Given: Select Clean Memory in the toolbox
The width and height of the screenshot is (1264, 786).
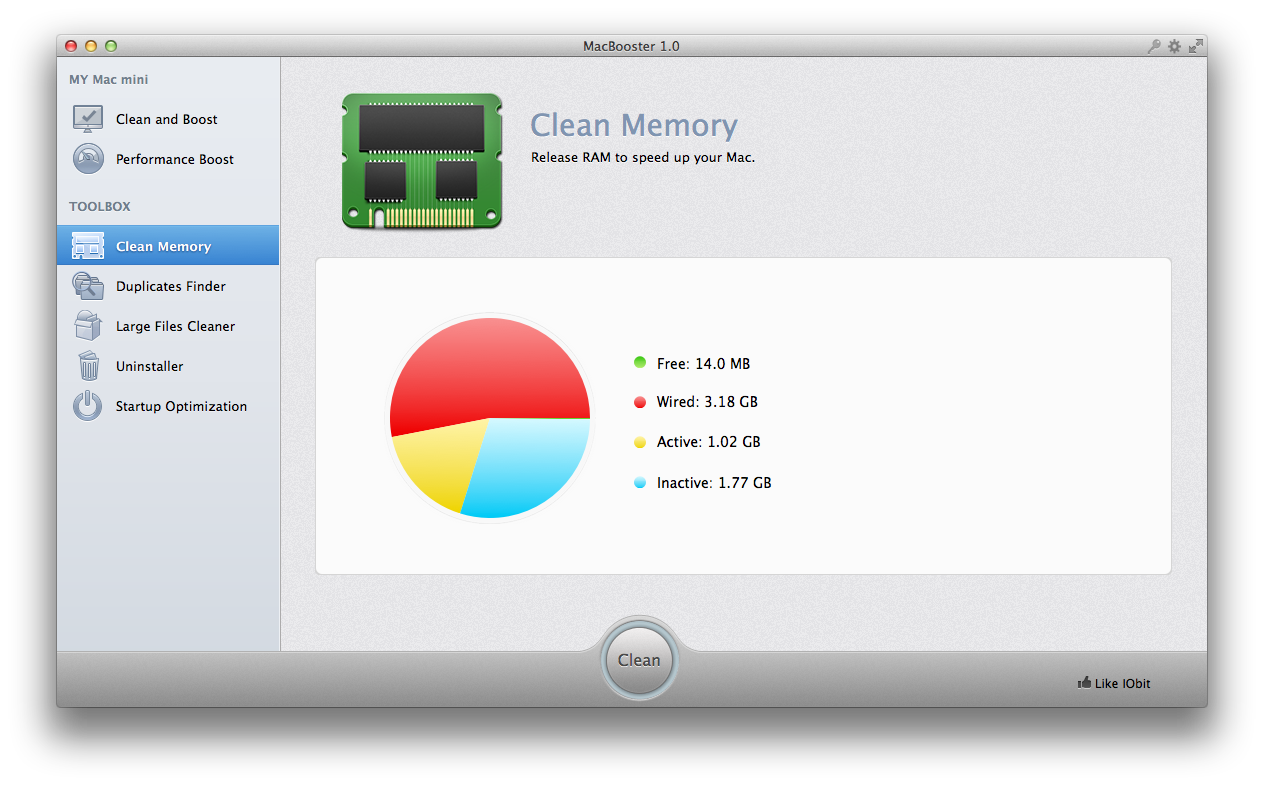Looking at the screenshot, I should 168,246.
